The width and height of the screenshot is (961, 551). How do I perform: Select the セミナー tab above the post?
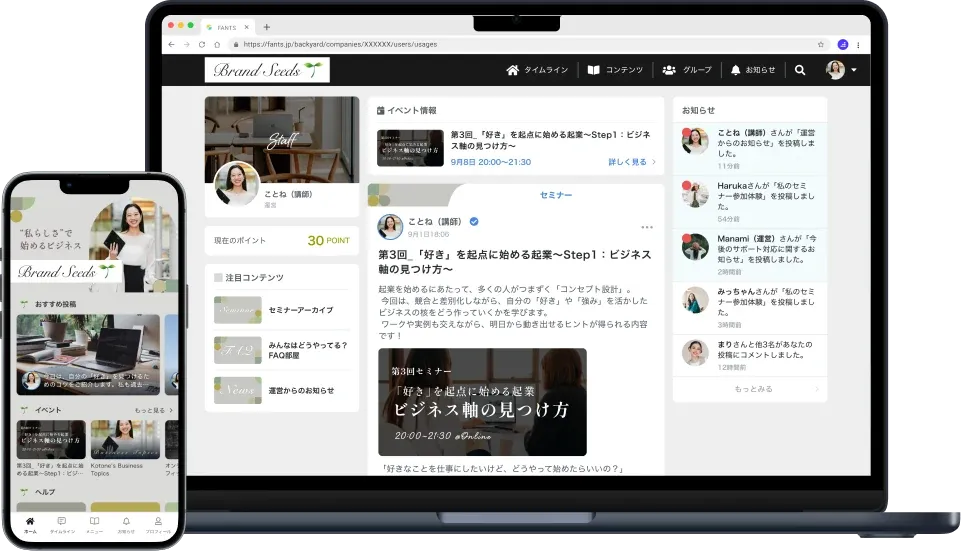pyautogui.click(x=556, y=195)
